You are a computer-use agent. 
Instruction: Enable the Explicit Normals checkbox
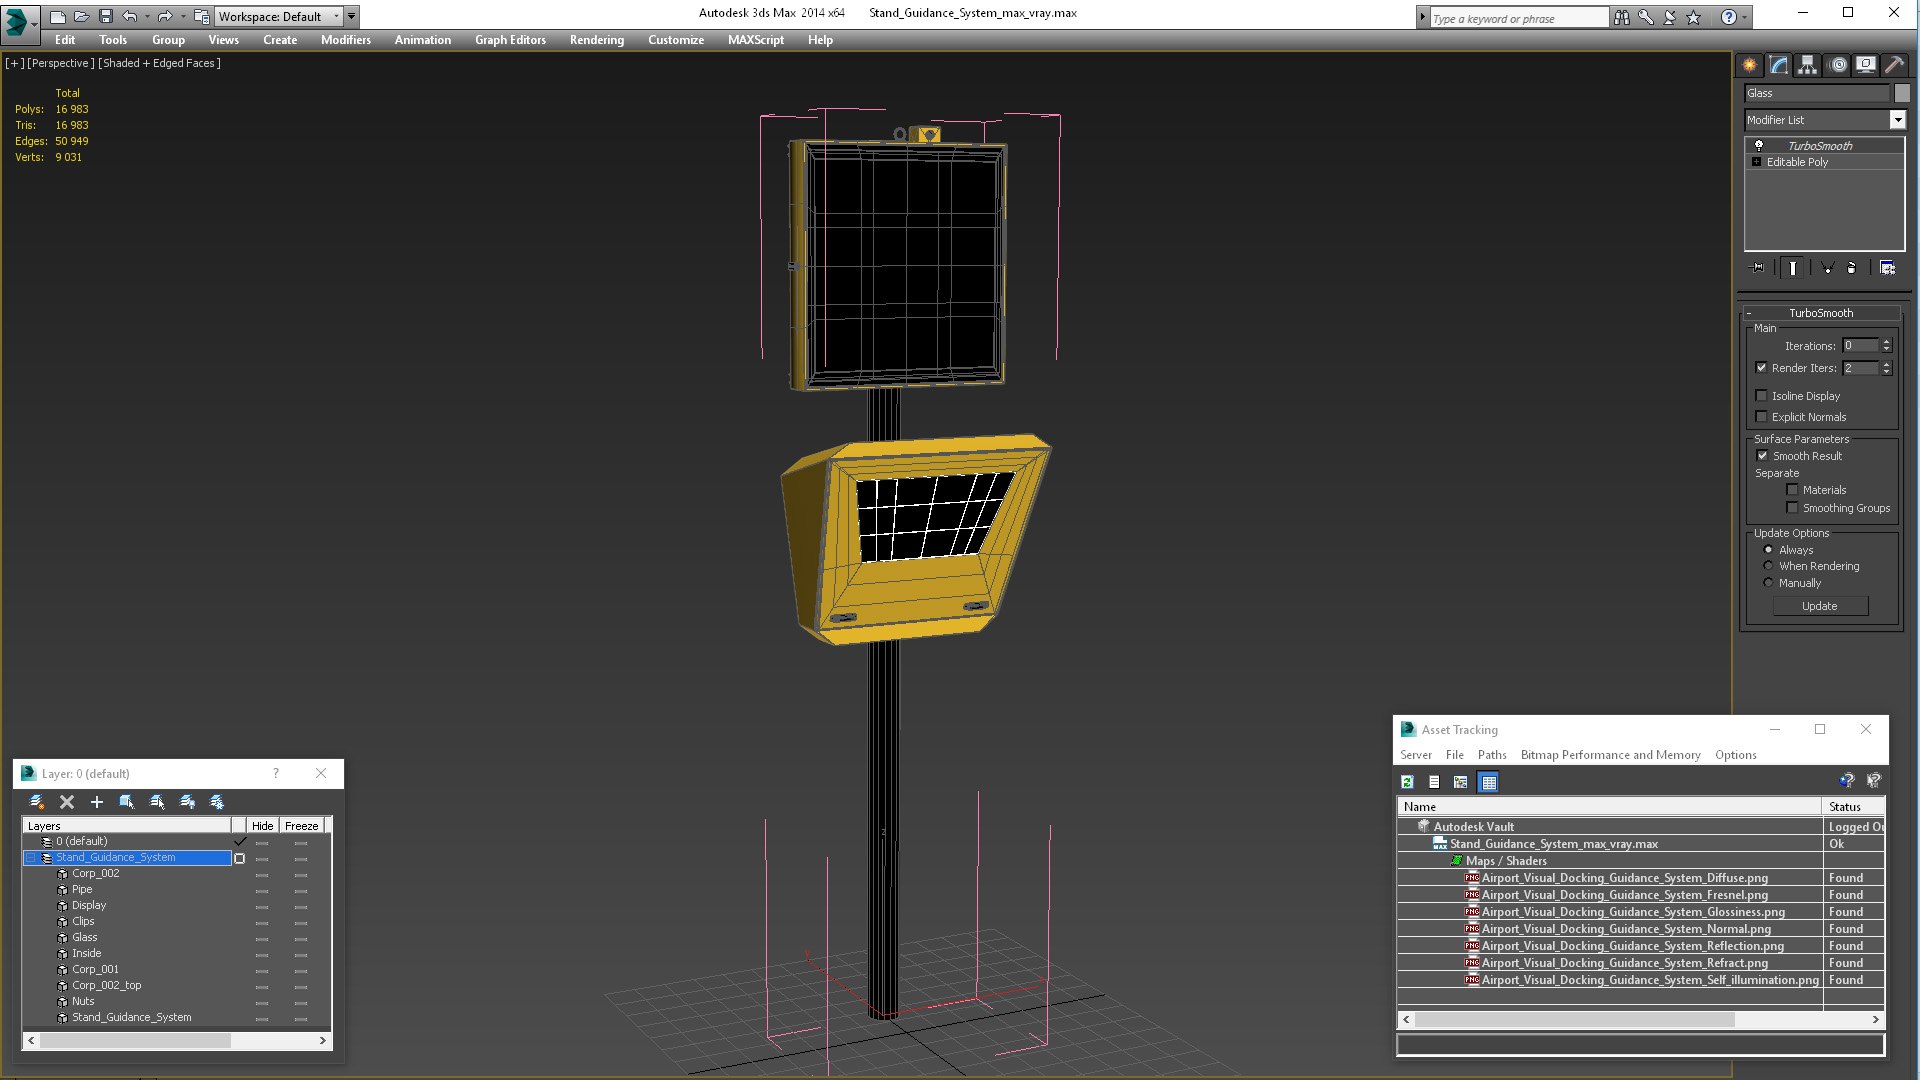1762,417
